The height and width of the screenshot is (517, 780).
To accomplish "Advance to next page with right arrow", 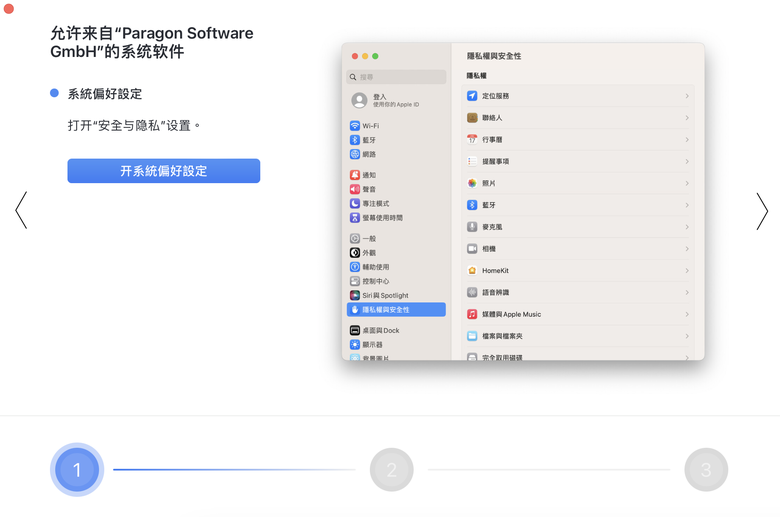I will [762, 211].
